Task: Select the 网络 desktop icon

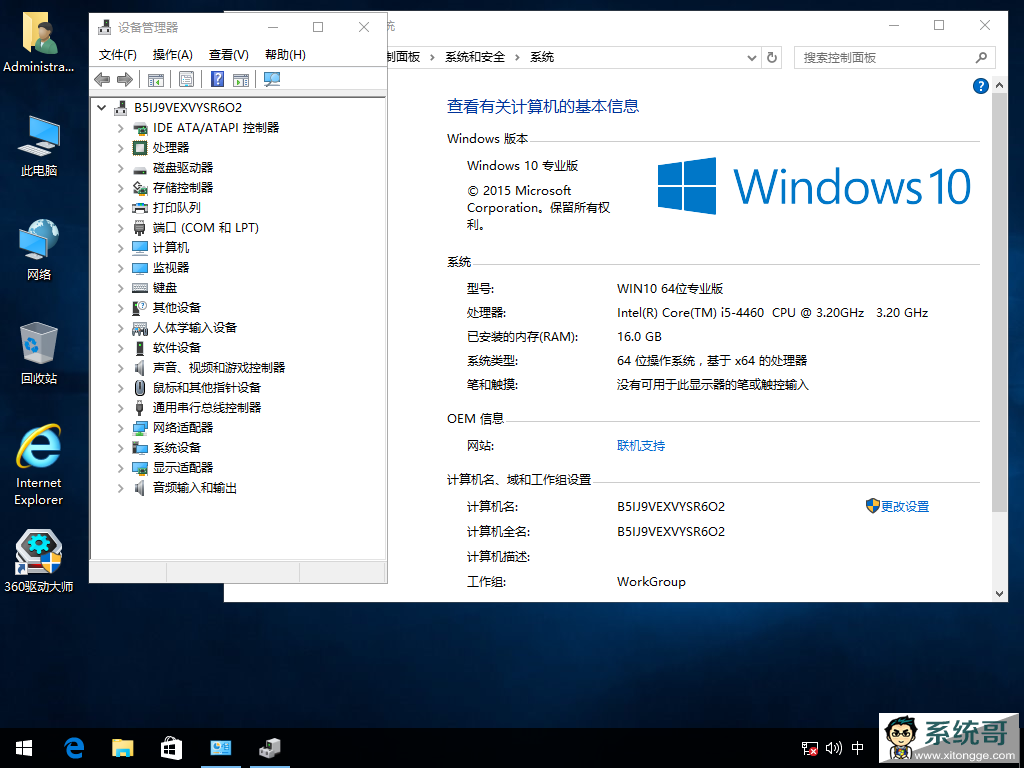Action: [x=39, y=249]
